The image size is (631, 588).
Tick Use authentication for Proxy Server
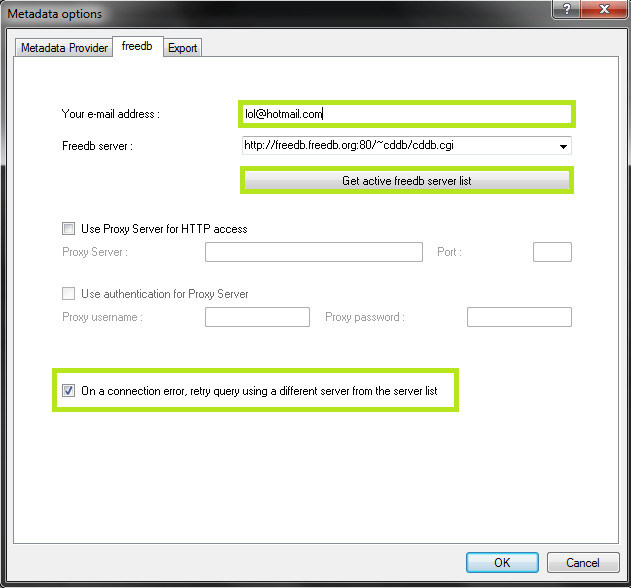click(x=69, y=294)
